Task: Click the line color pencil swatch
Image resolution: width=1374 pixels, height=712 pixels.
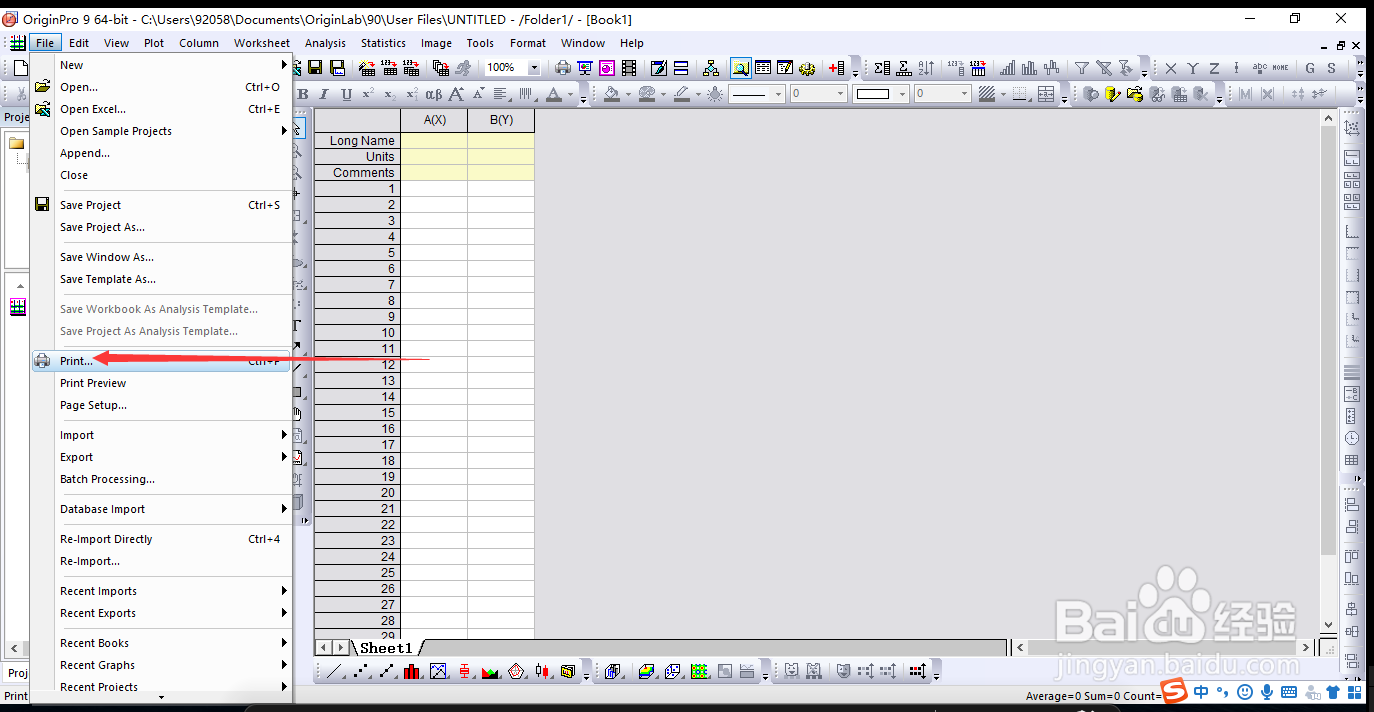Action: pos(681,94)
